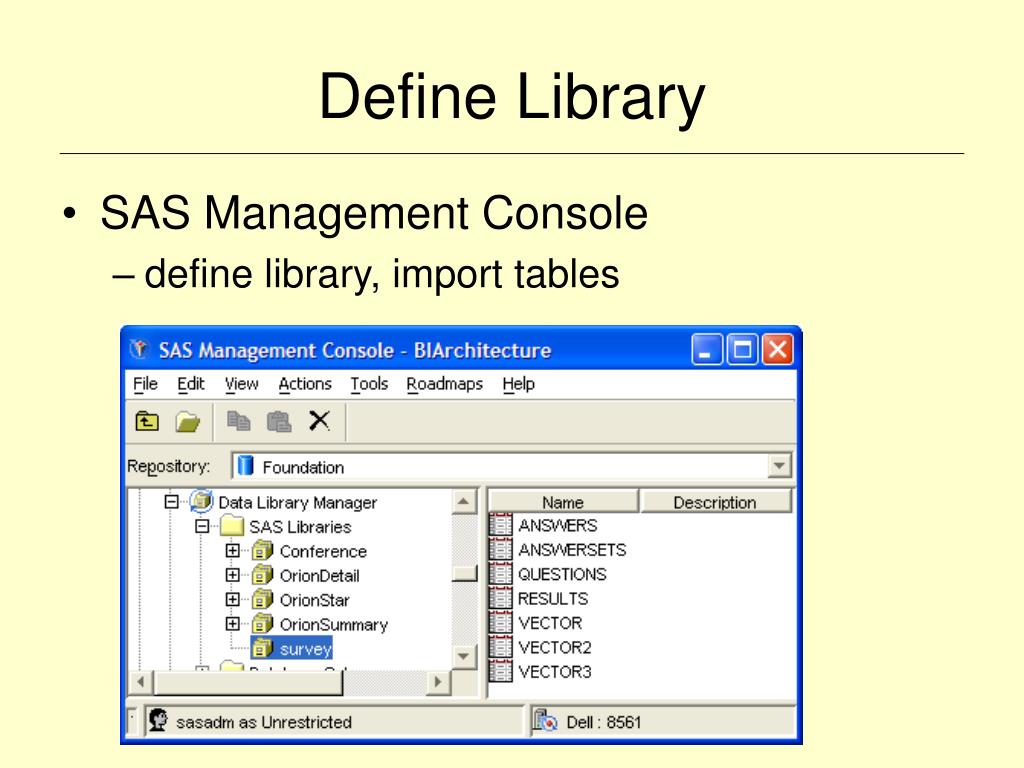
Task: Click the VECTOR table icon
Action: tap(501, 622)
